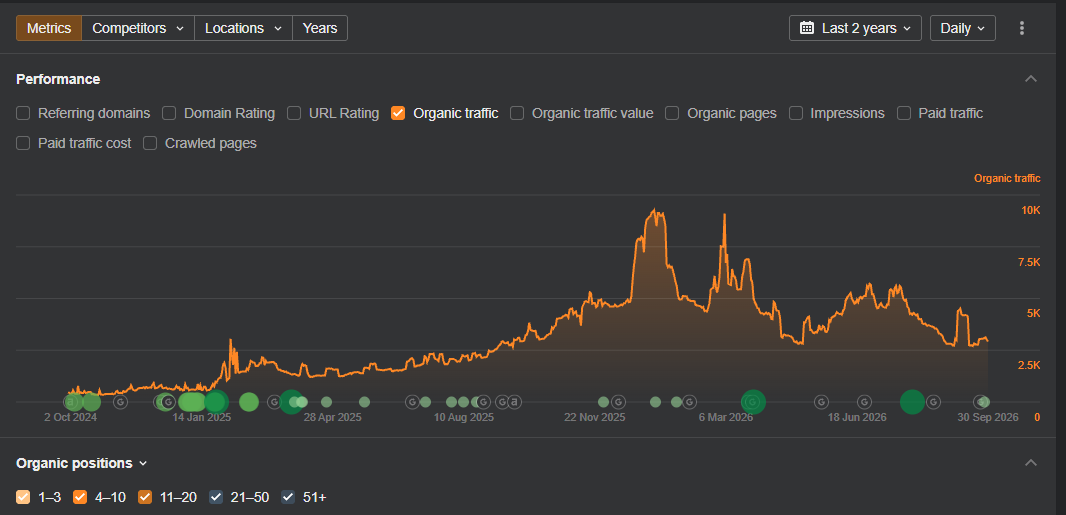Switch to the Years tab
This screenshot has width=1066, height=515.
(320, 28)
